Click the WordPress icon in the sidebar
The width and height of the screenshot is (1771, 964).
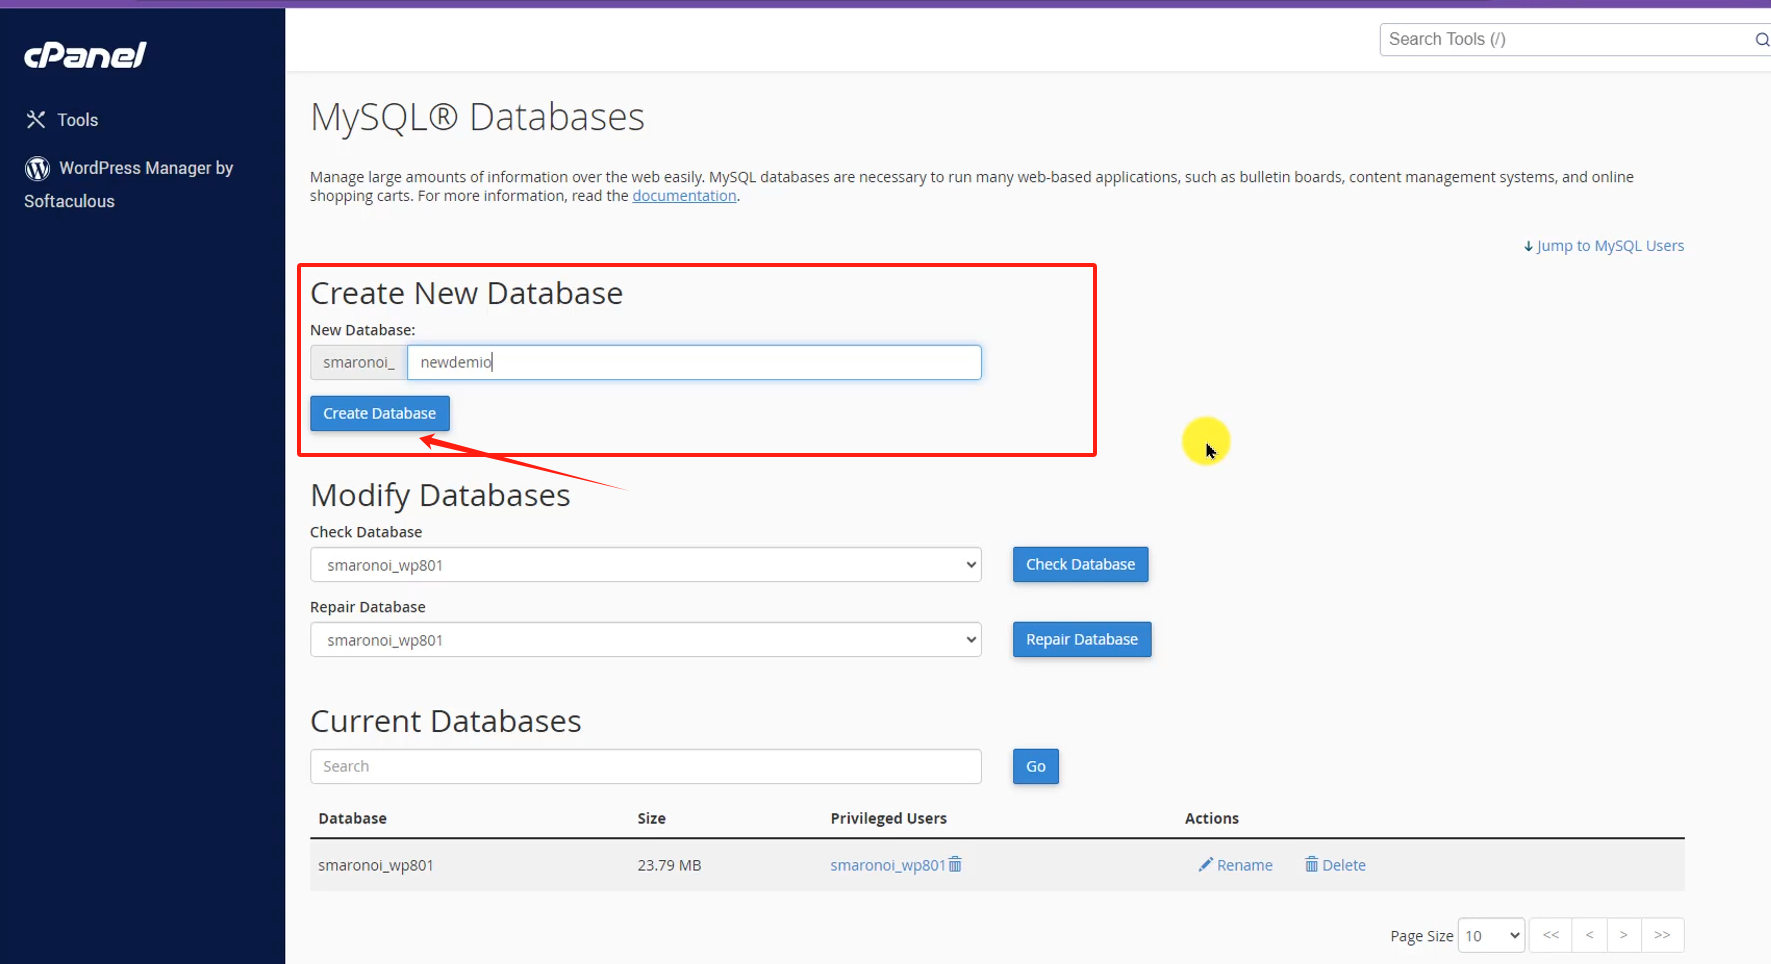coord(37,168)
